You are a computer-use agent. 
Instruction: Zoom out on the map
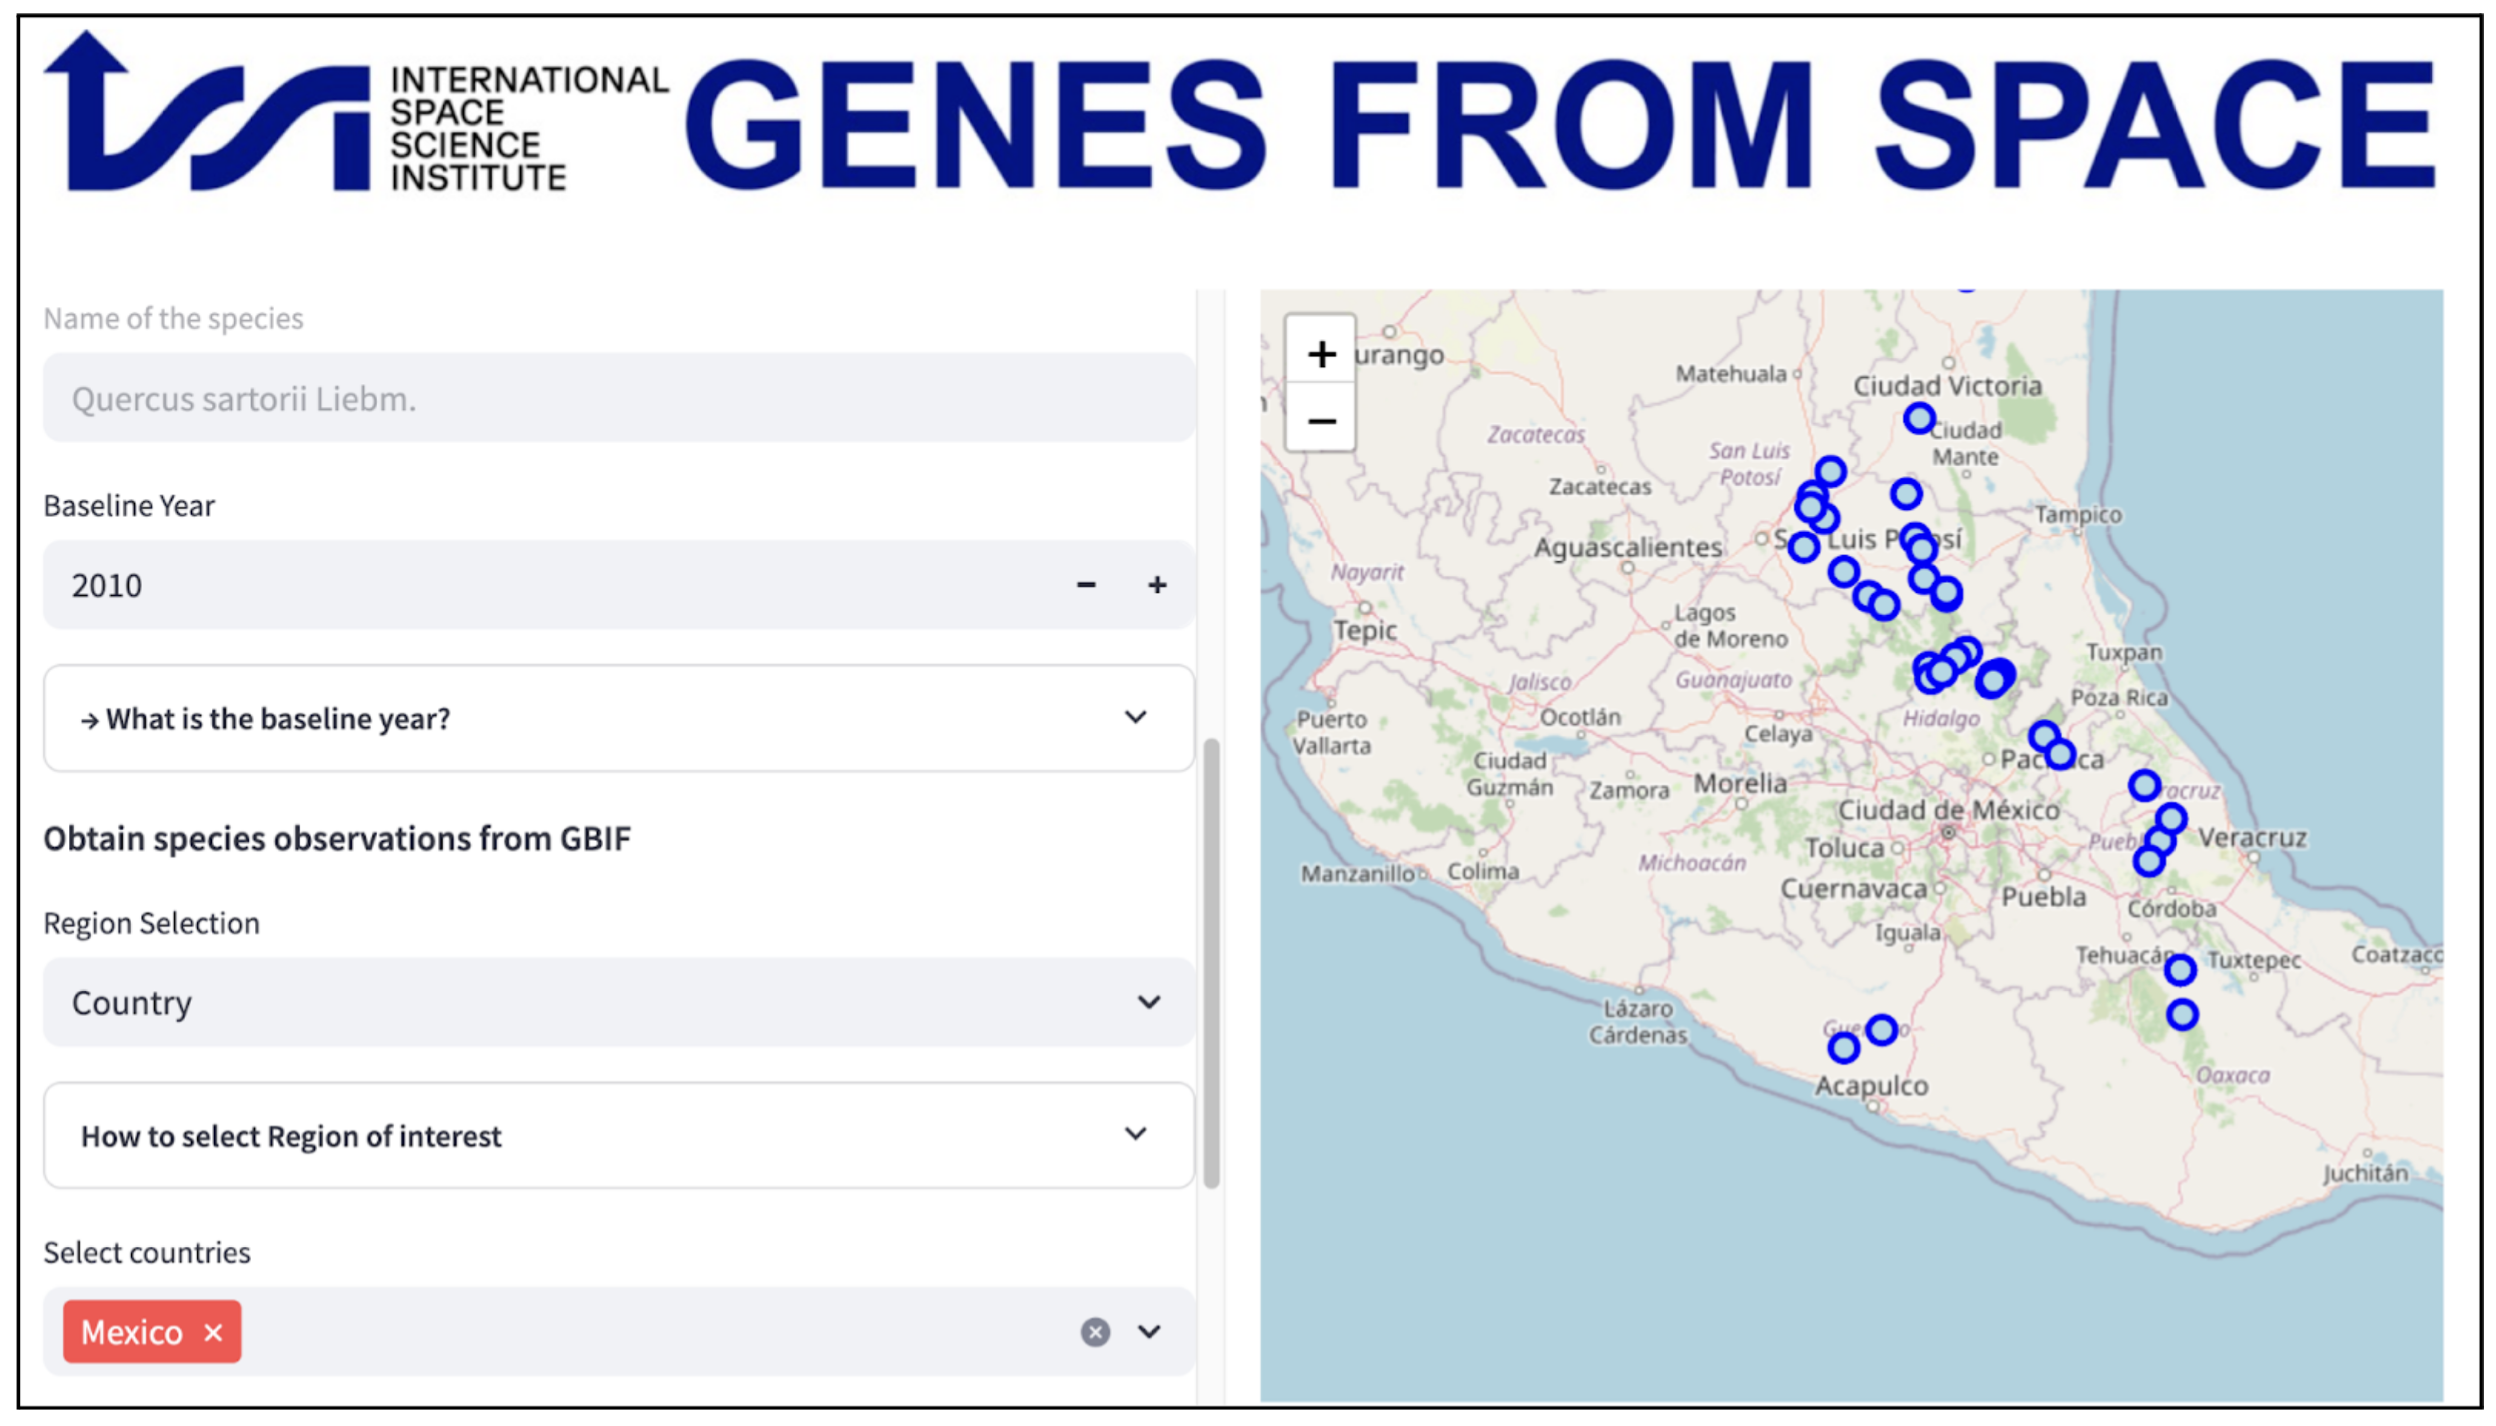tap(1321, 421)
